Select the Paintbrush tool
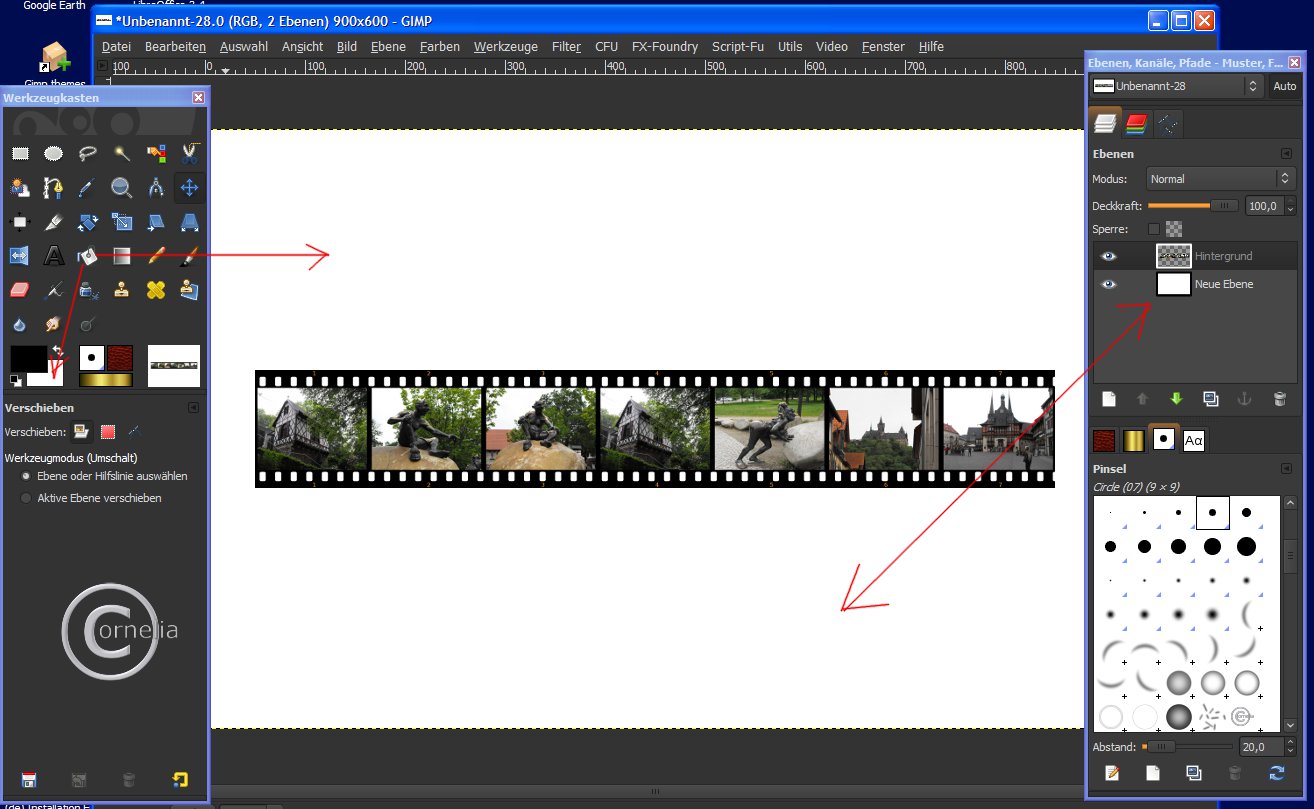This screenshot has width=1314, height=809. [x=190, y=255]
